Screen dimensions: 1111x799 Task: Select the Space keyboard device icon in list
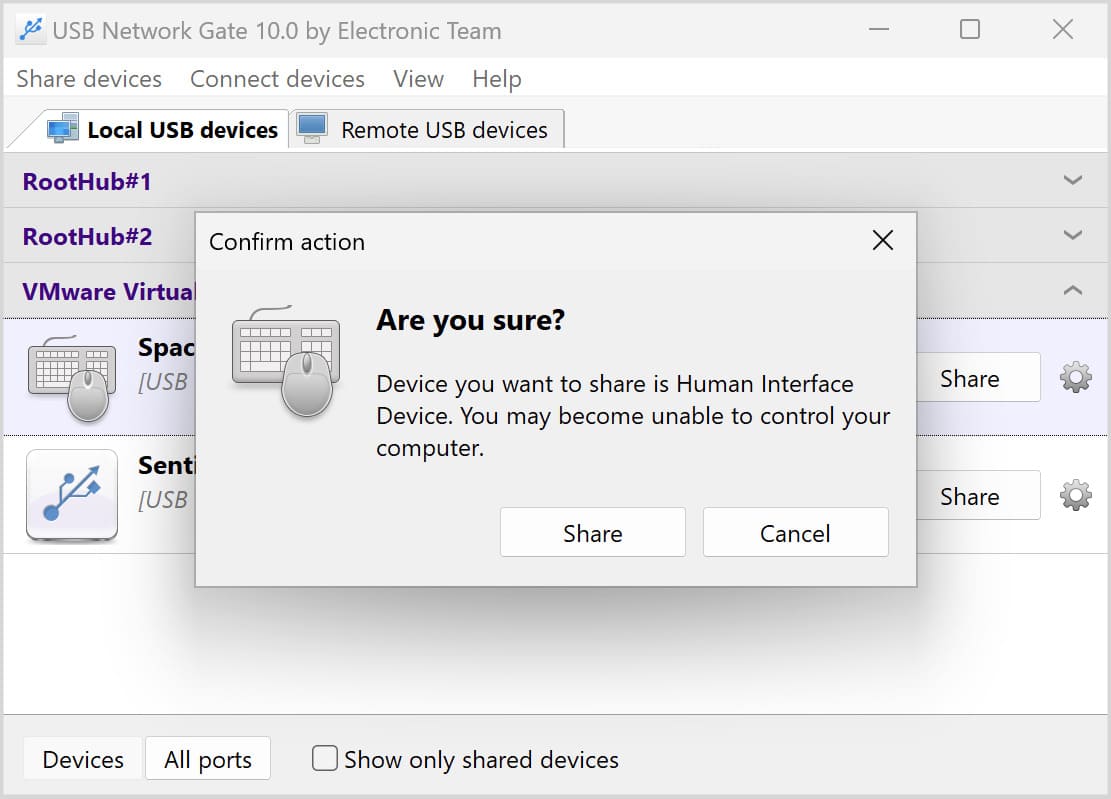pyautogui.click(x=70, y=376)
